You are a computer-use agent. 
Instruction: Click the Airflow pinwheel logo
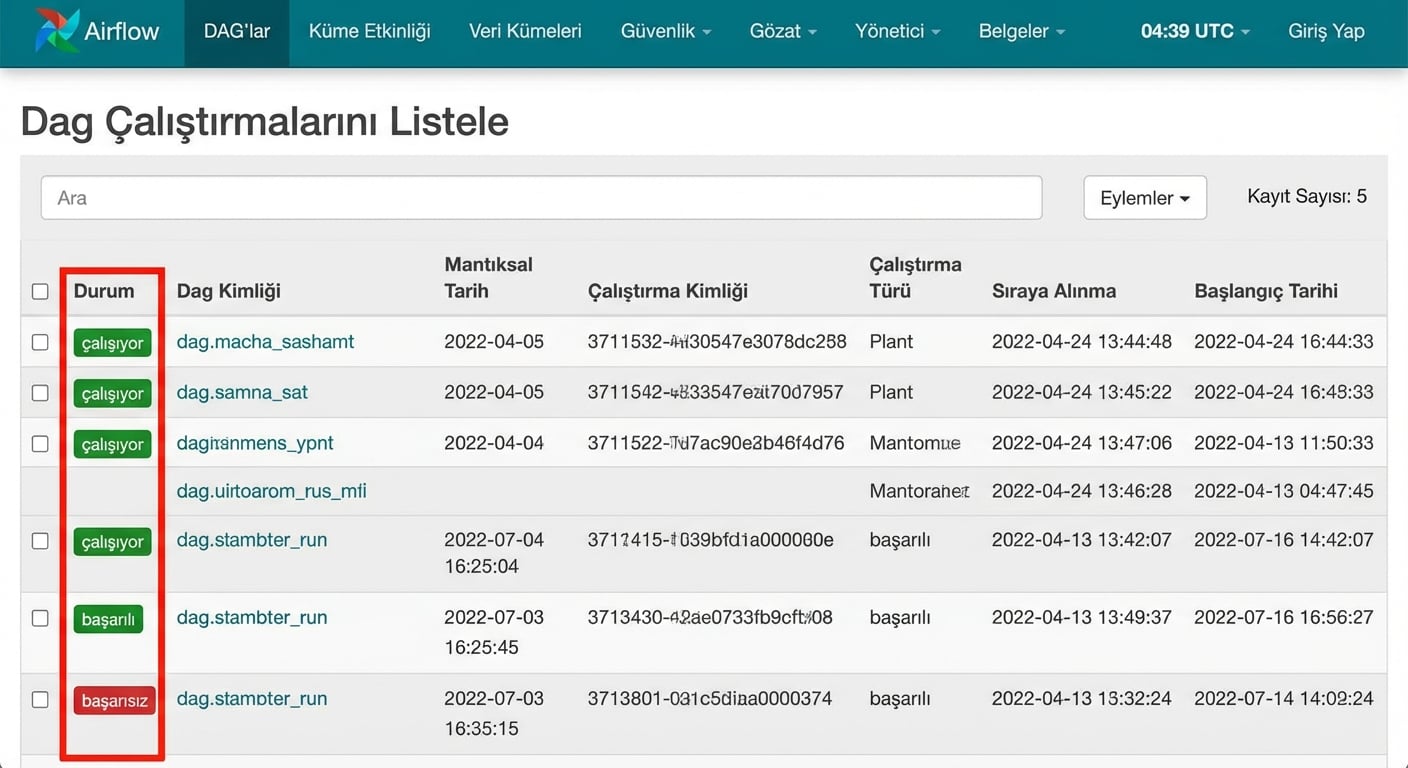pos(56,30)
